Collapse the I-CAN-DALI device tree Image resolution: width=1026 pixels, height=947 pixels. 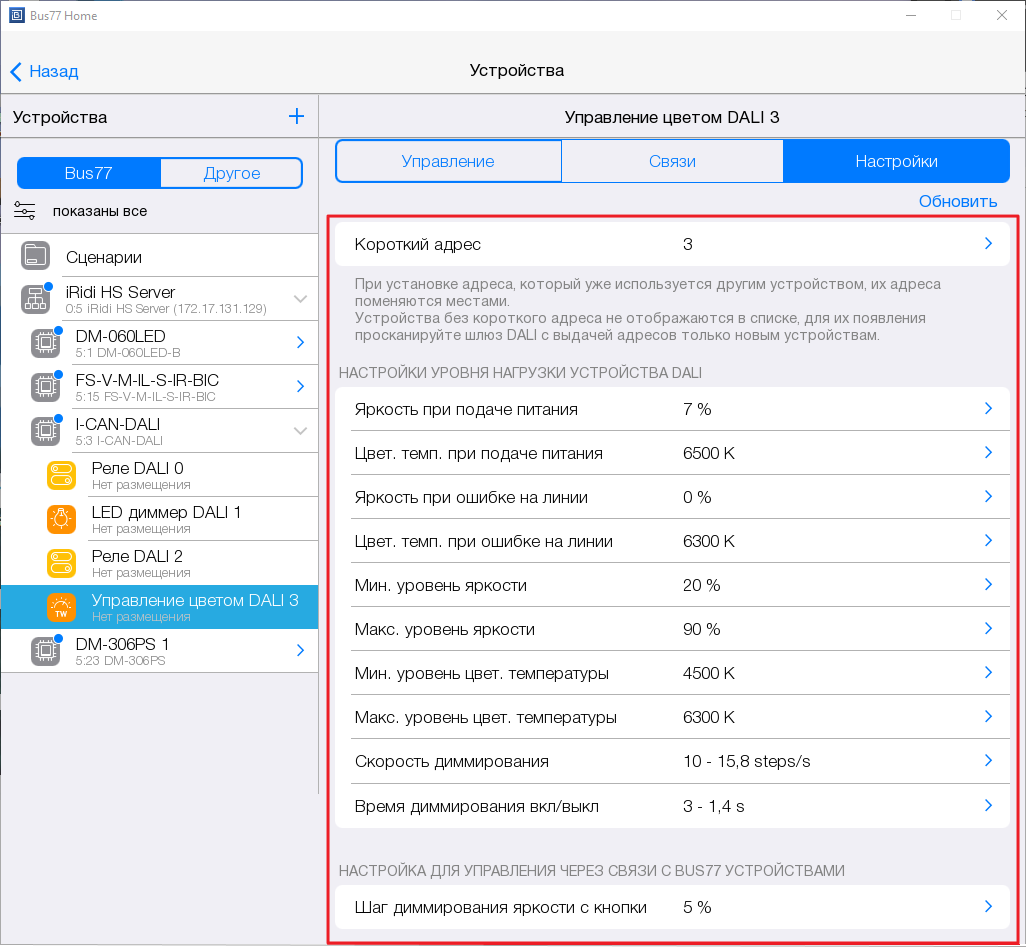[x=300, y=431]
